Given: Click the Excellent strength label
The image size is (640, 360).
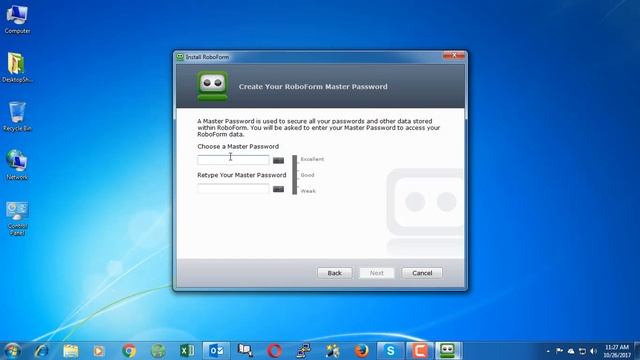Looking at the screenshot, I should (312, 159).
